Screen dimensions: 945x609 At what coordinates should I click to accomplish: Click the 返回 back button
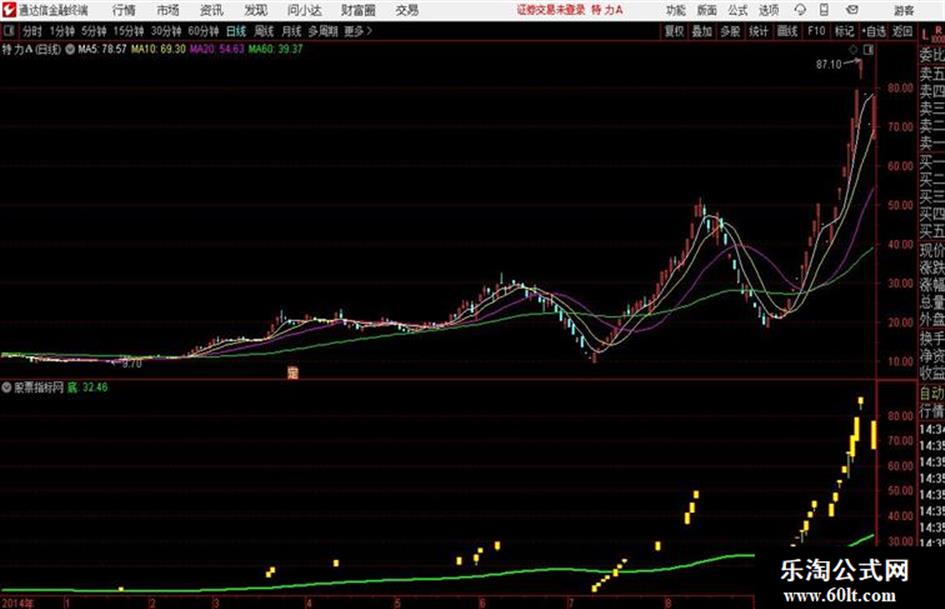point(902,31)
